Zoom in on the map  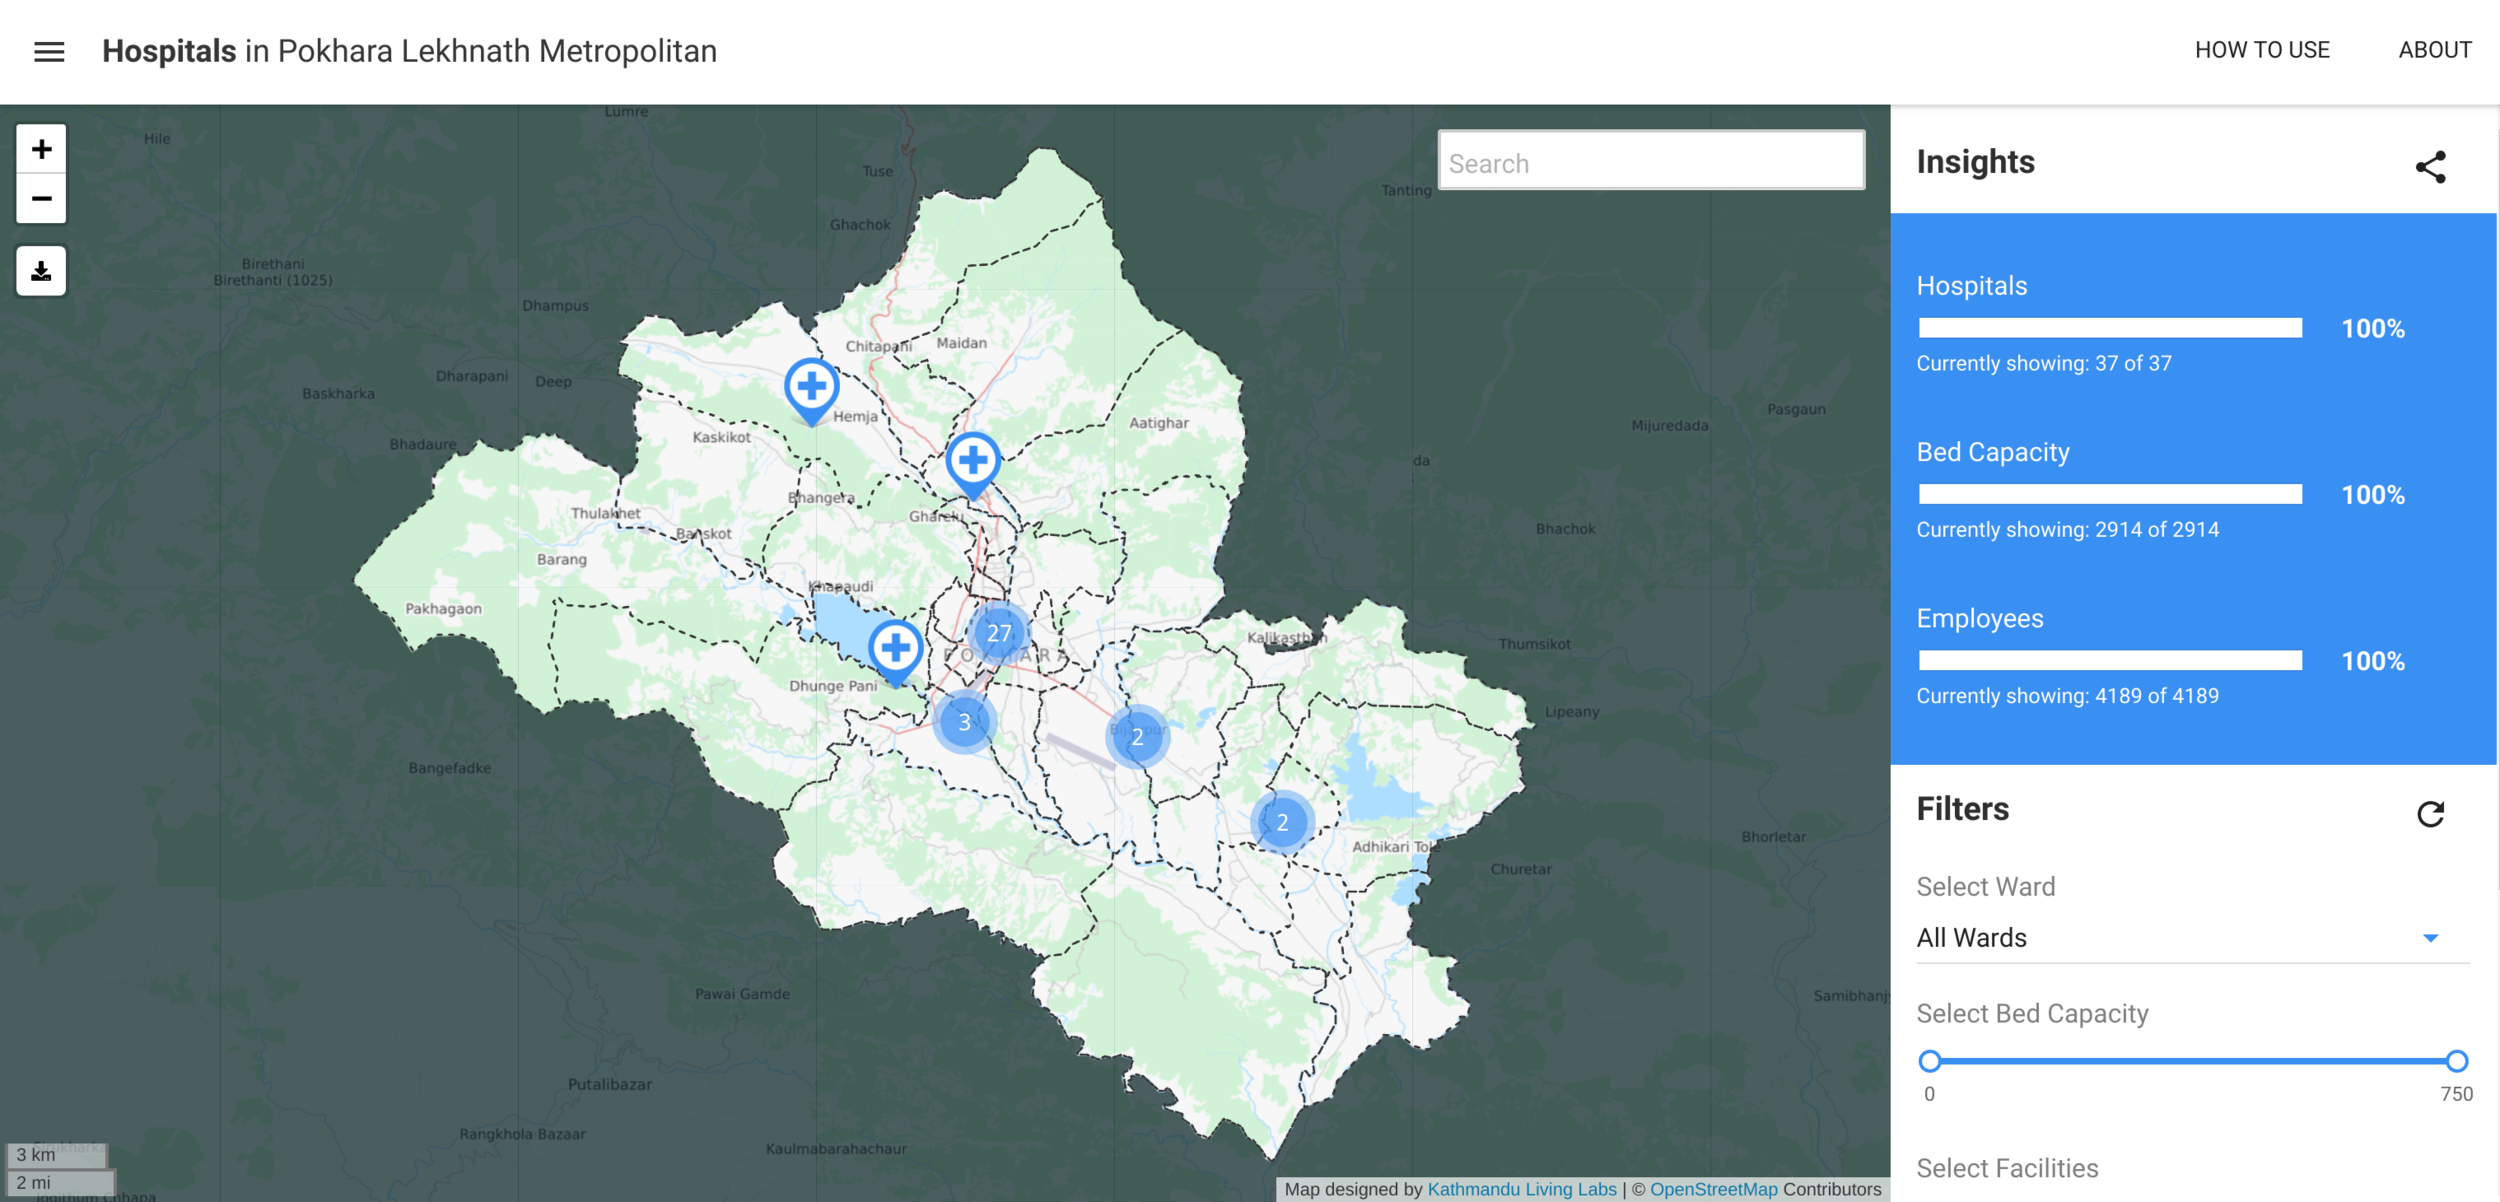(41, 150)
